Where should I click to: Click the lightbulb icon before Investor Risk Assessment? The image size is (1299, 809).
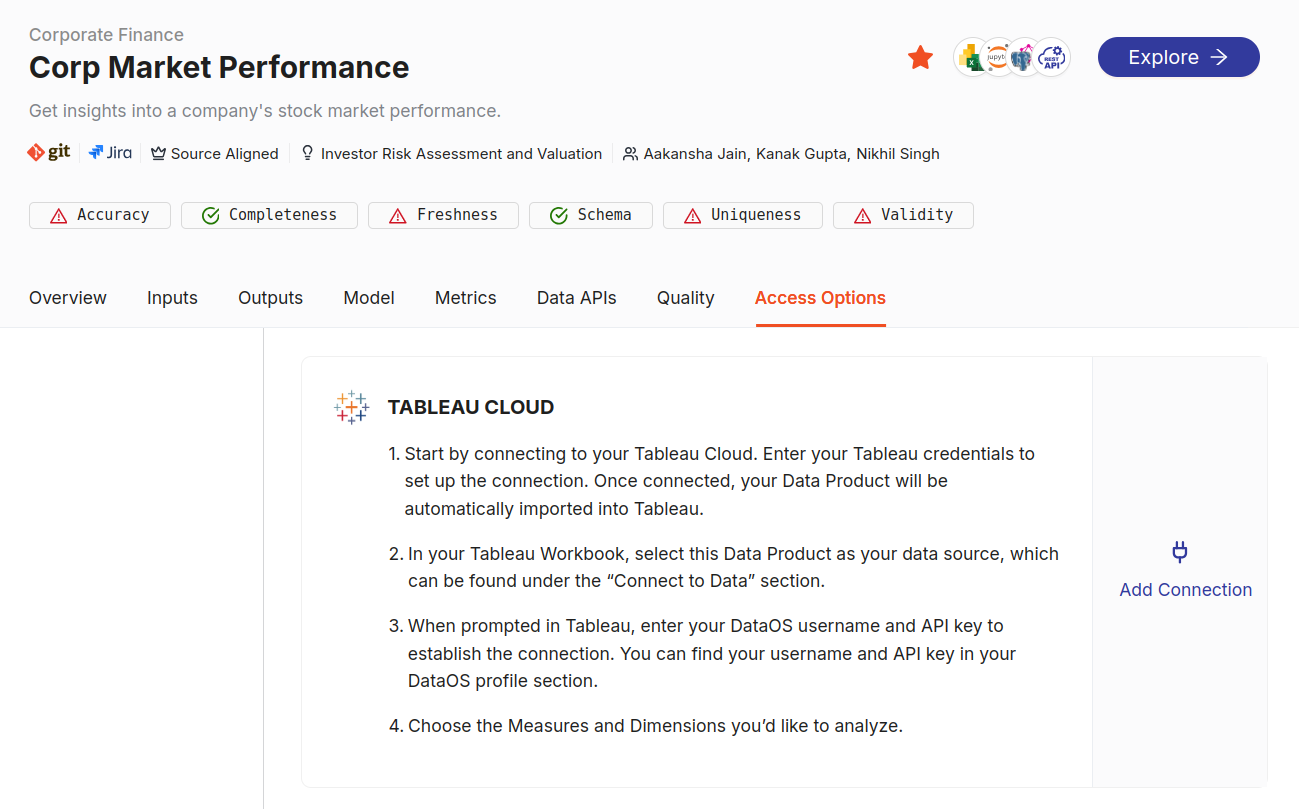coord(307,153)
